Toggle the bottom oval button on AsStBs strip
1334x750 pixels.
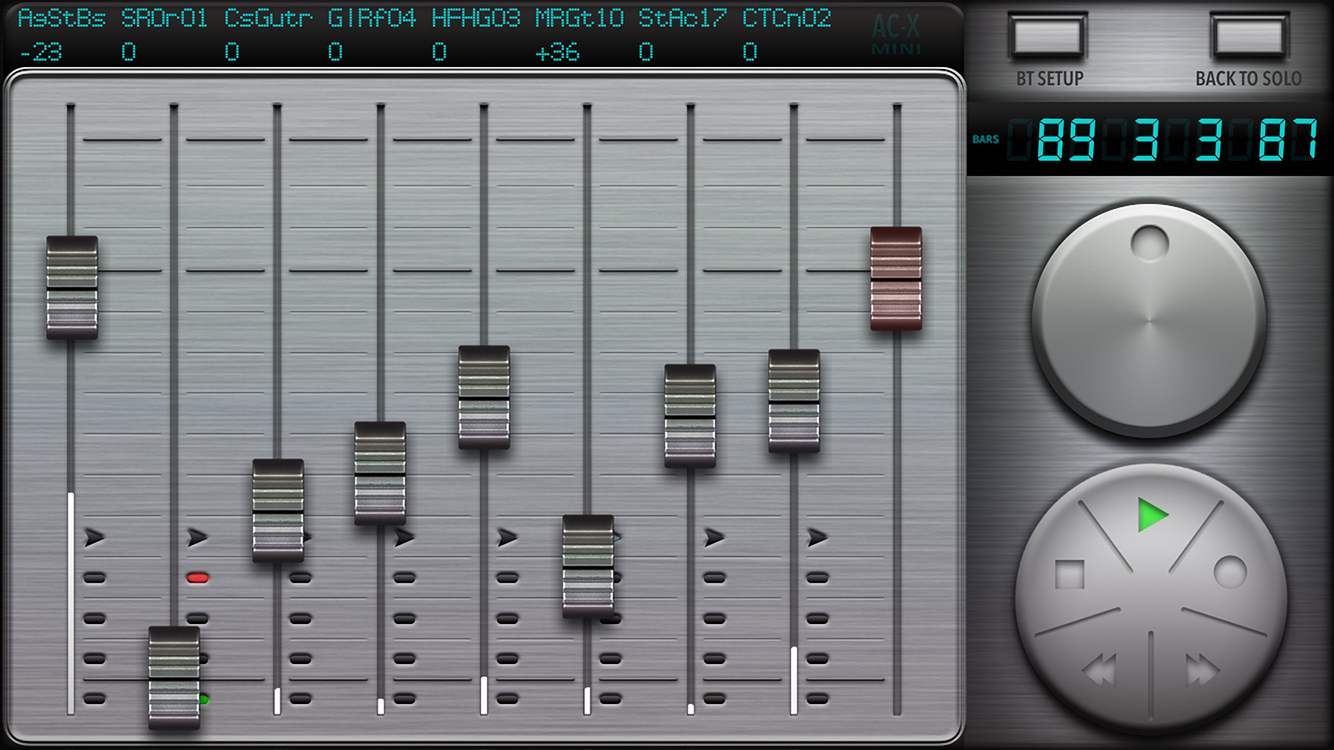[95, 698]
